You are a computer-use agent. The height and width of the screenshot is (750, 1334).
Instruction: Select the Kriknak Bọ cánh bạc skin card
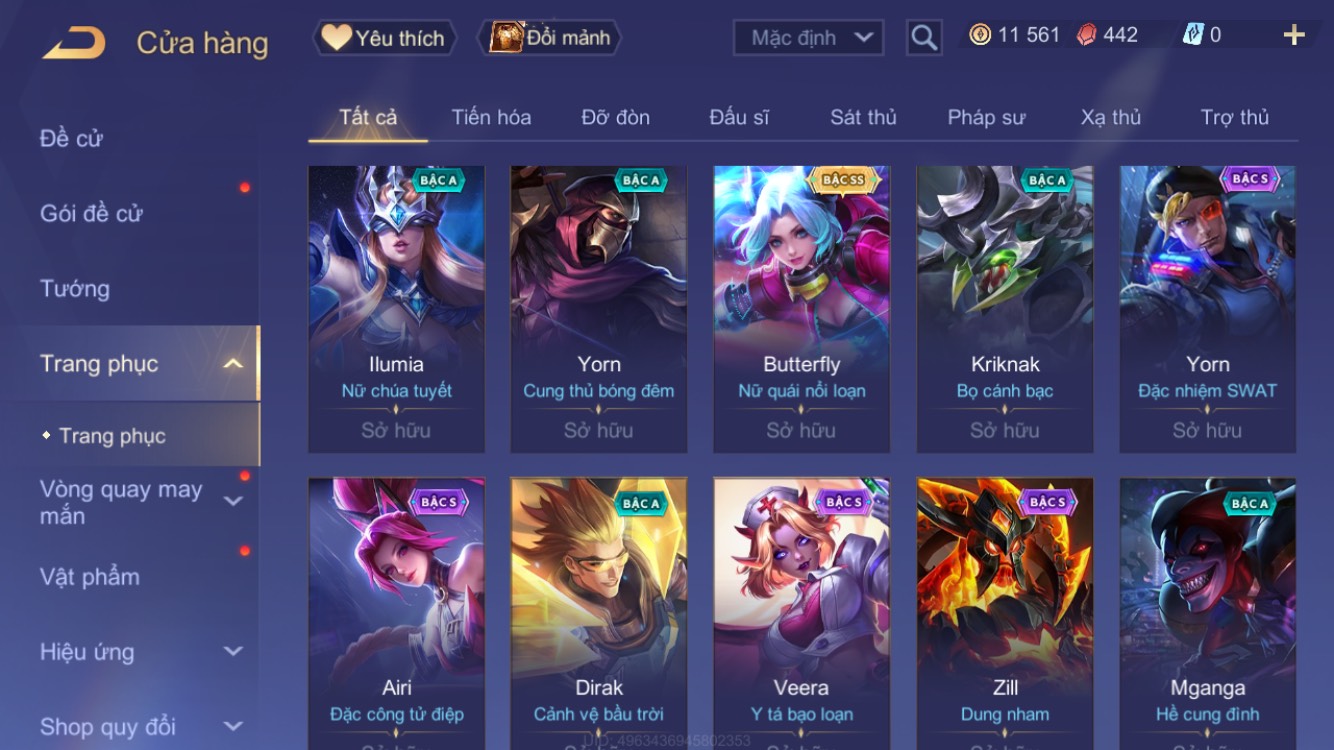pyautogui.click(x=1005, y=309)
